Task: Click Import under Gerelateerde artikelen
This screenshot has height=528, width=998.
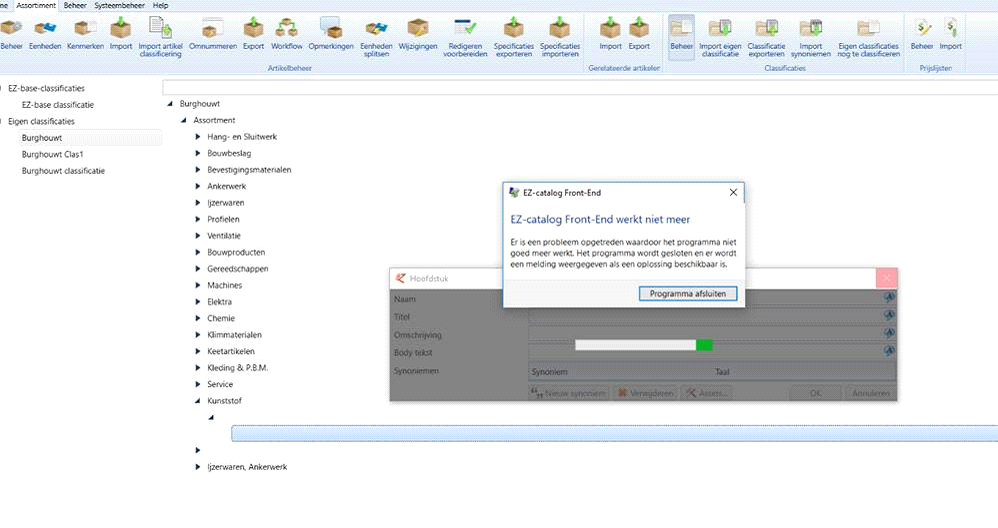Action: (610, 35)
